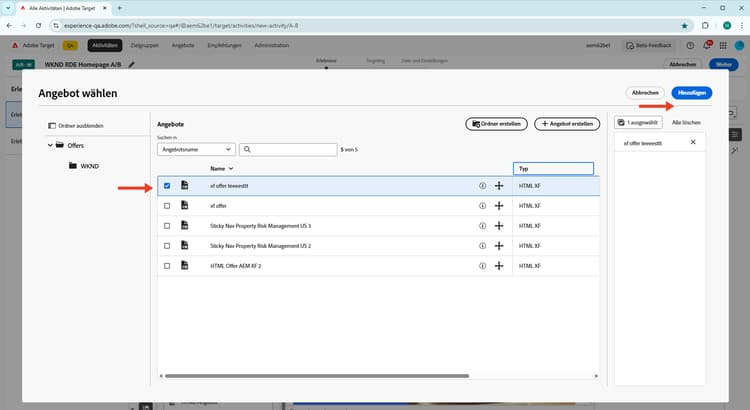Focus the offer search field
Viewport: 750px width, 410px height.
(x=288, y=149)
